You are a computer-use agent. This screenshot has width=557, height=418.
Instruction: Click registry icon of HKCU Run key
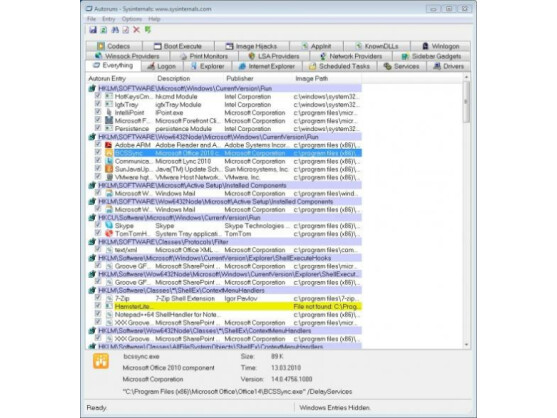click(92, 217)
